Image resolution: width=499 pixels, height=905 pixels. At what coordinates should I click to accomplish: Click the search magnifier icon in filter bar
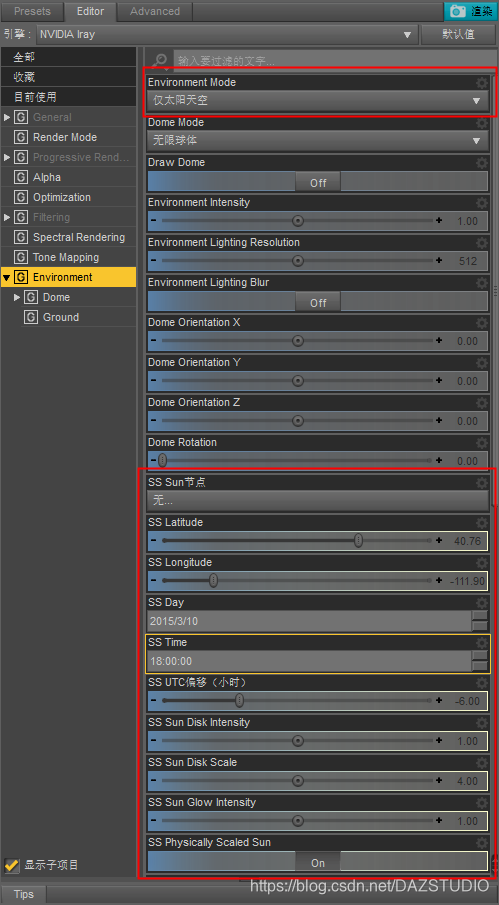[x=160, y=60]
